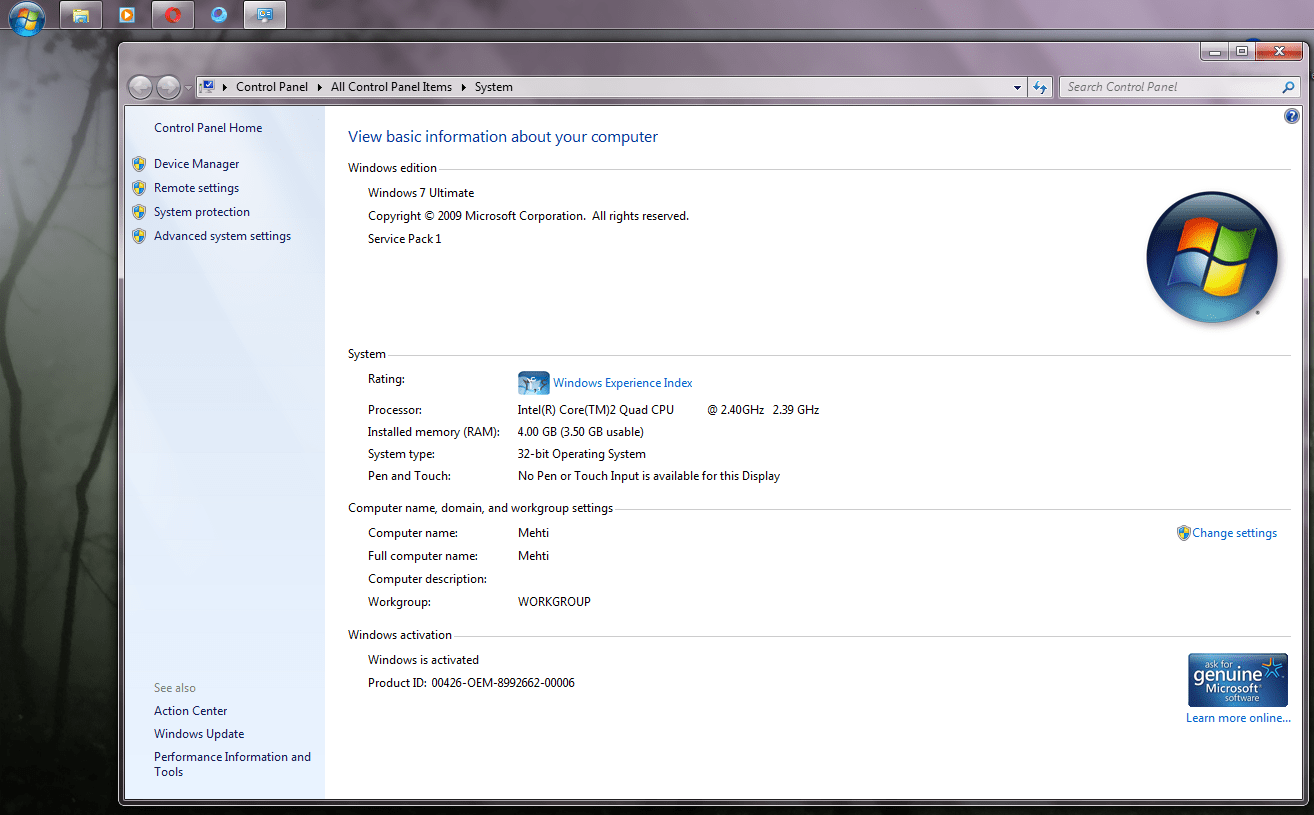The image size is (1314, 815).
Task: Open Help with the blue question mark
Action: coord(1291,117)
